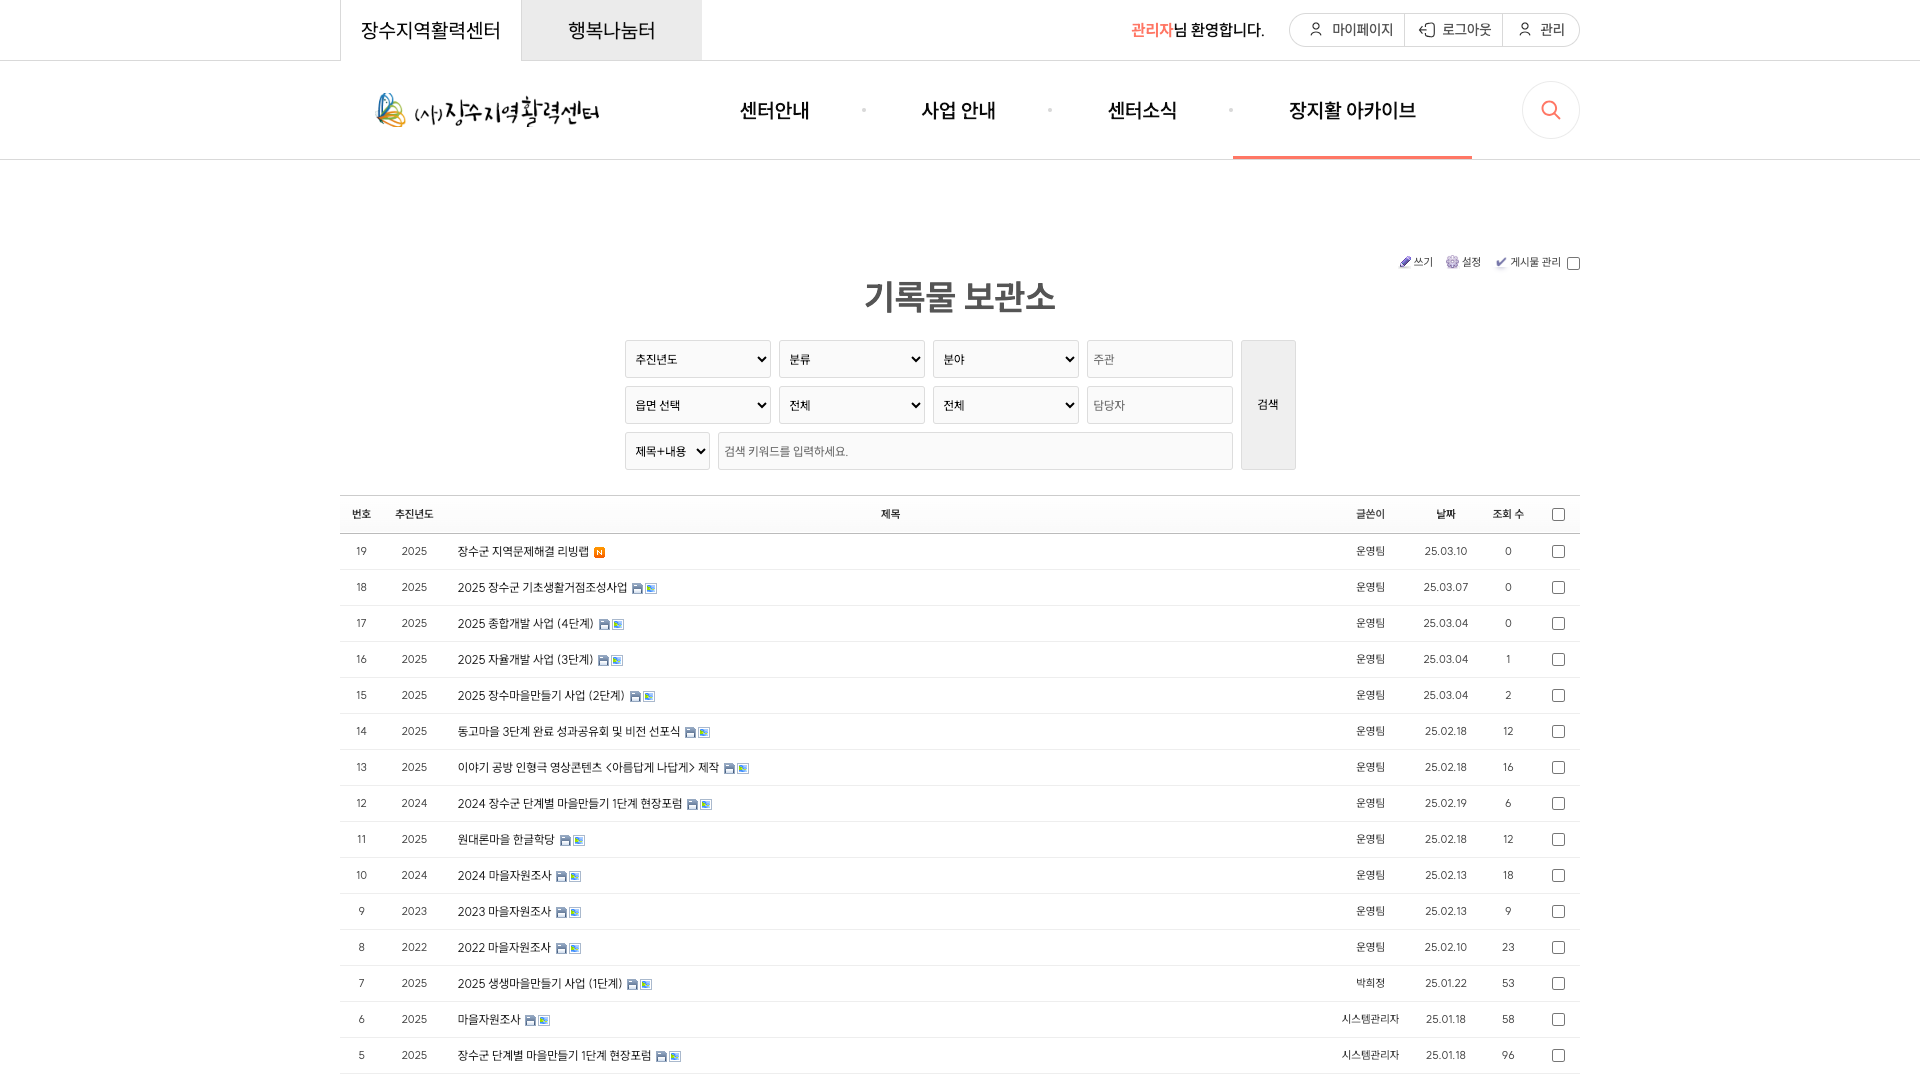
Task: Check the box for 2025 종합개발 사업 (4단계)
Action: click(1558, 623)
